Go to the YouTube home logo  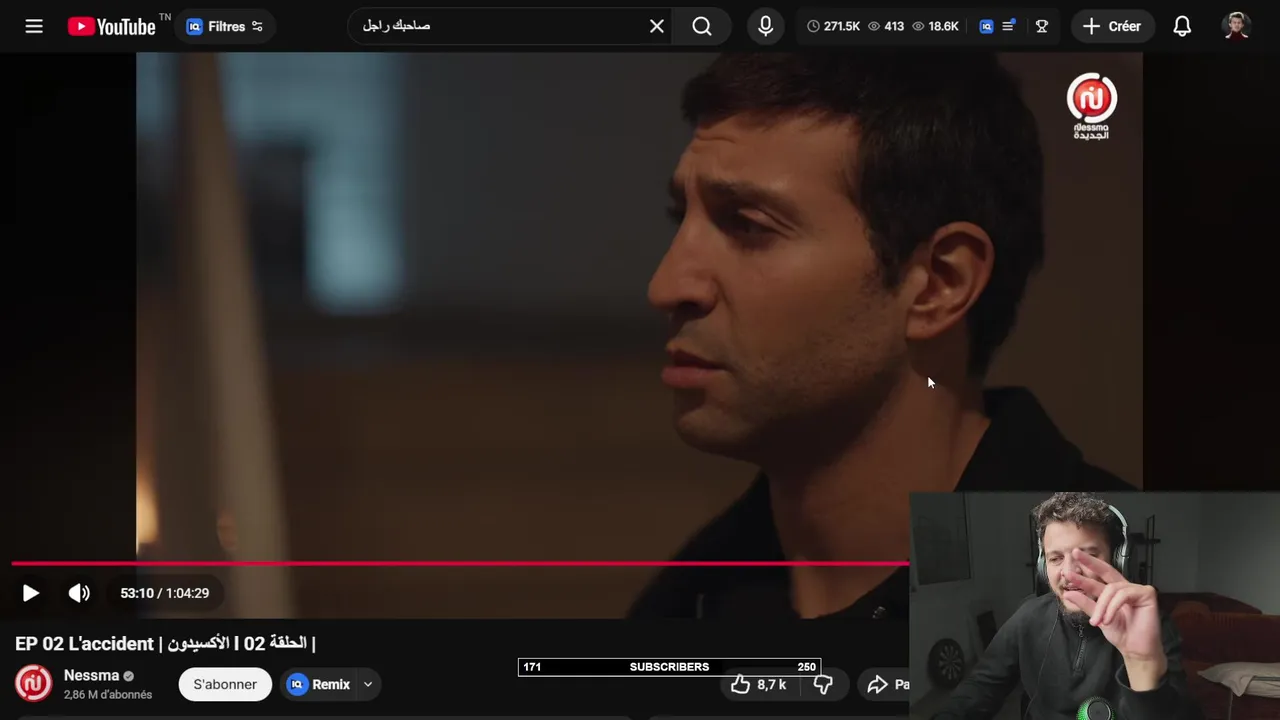[112, 26]
